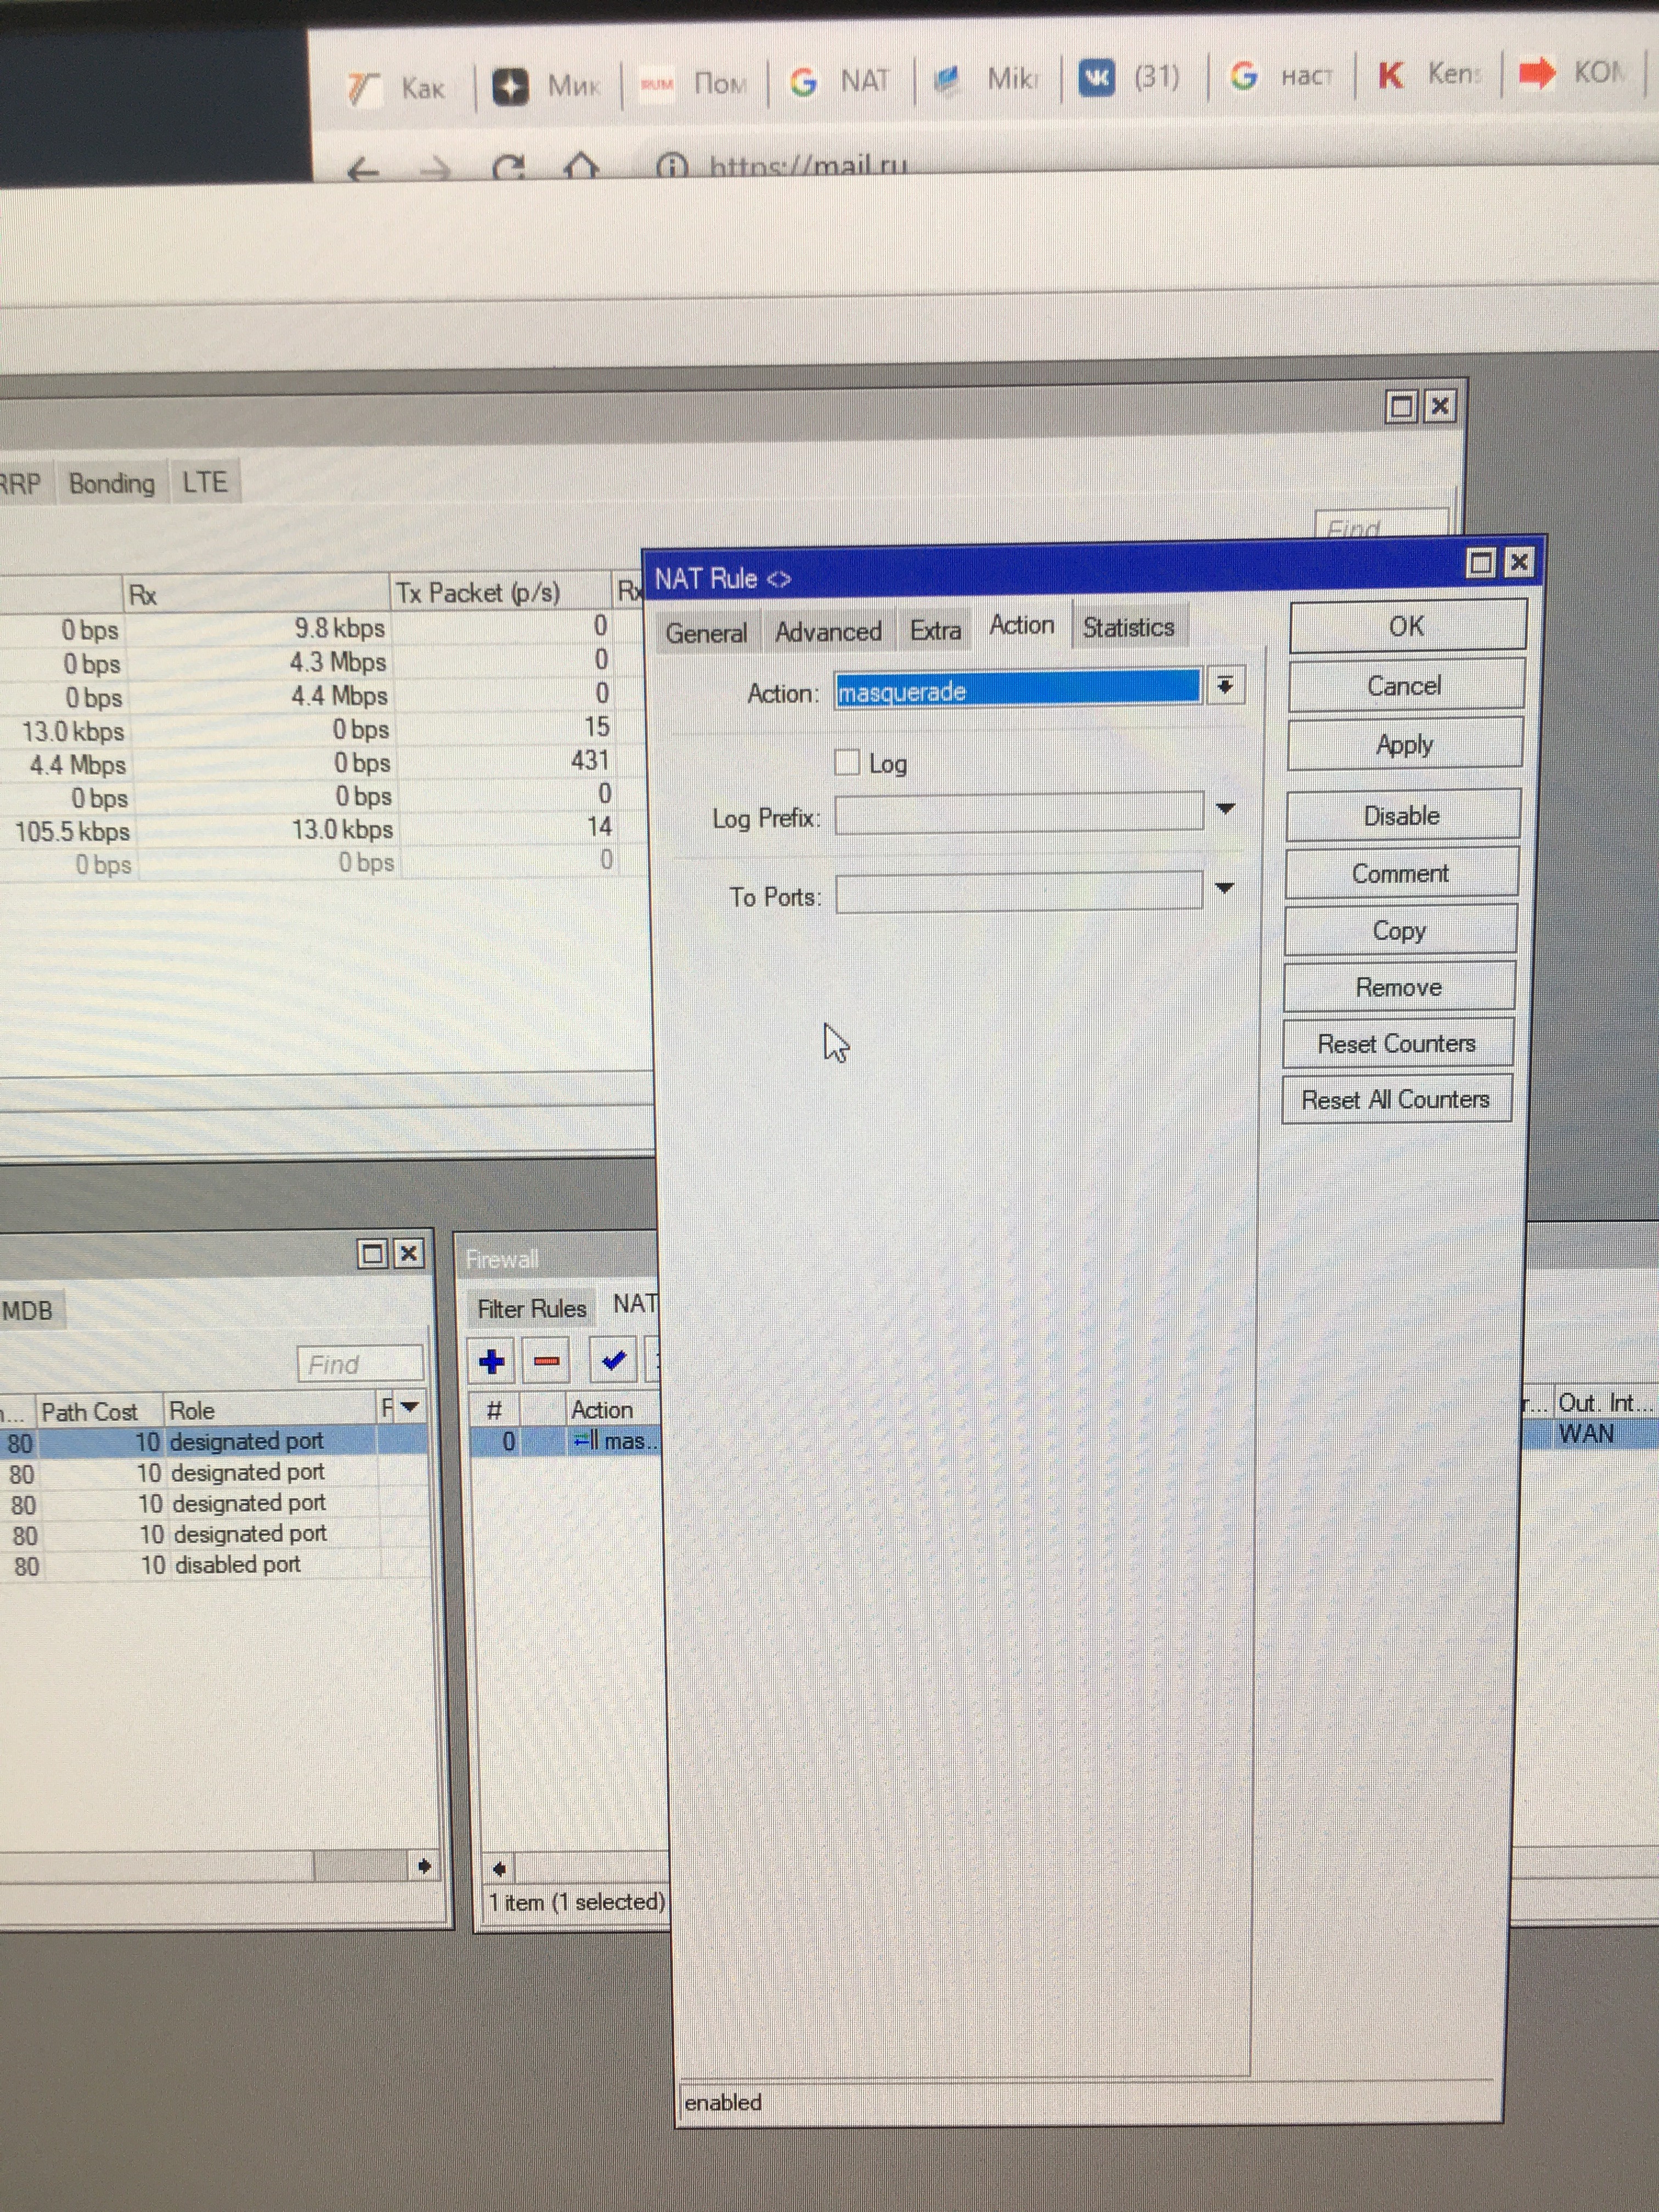Image resolution: width=1659 pixels, height=2212 pixels.
Task: Click right scroll arrow in bridge ports window
Action: pyautogui.click(x=423, y=1866)
